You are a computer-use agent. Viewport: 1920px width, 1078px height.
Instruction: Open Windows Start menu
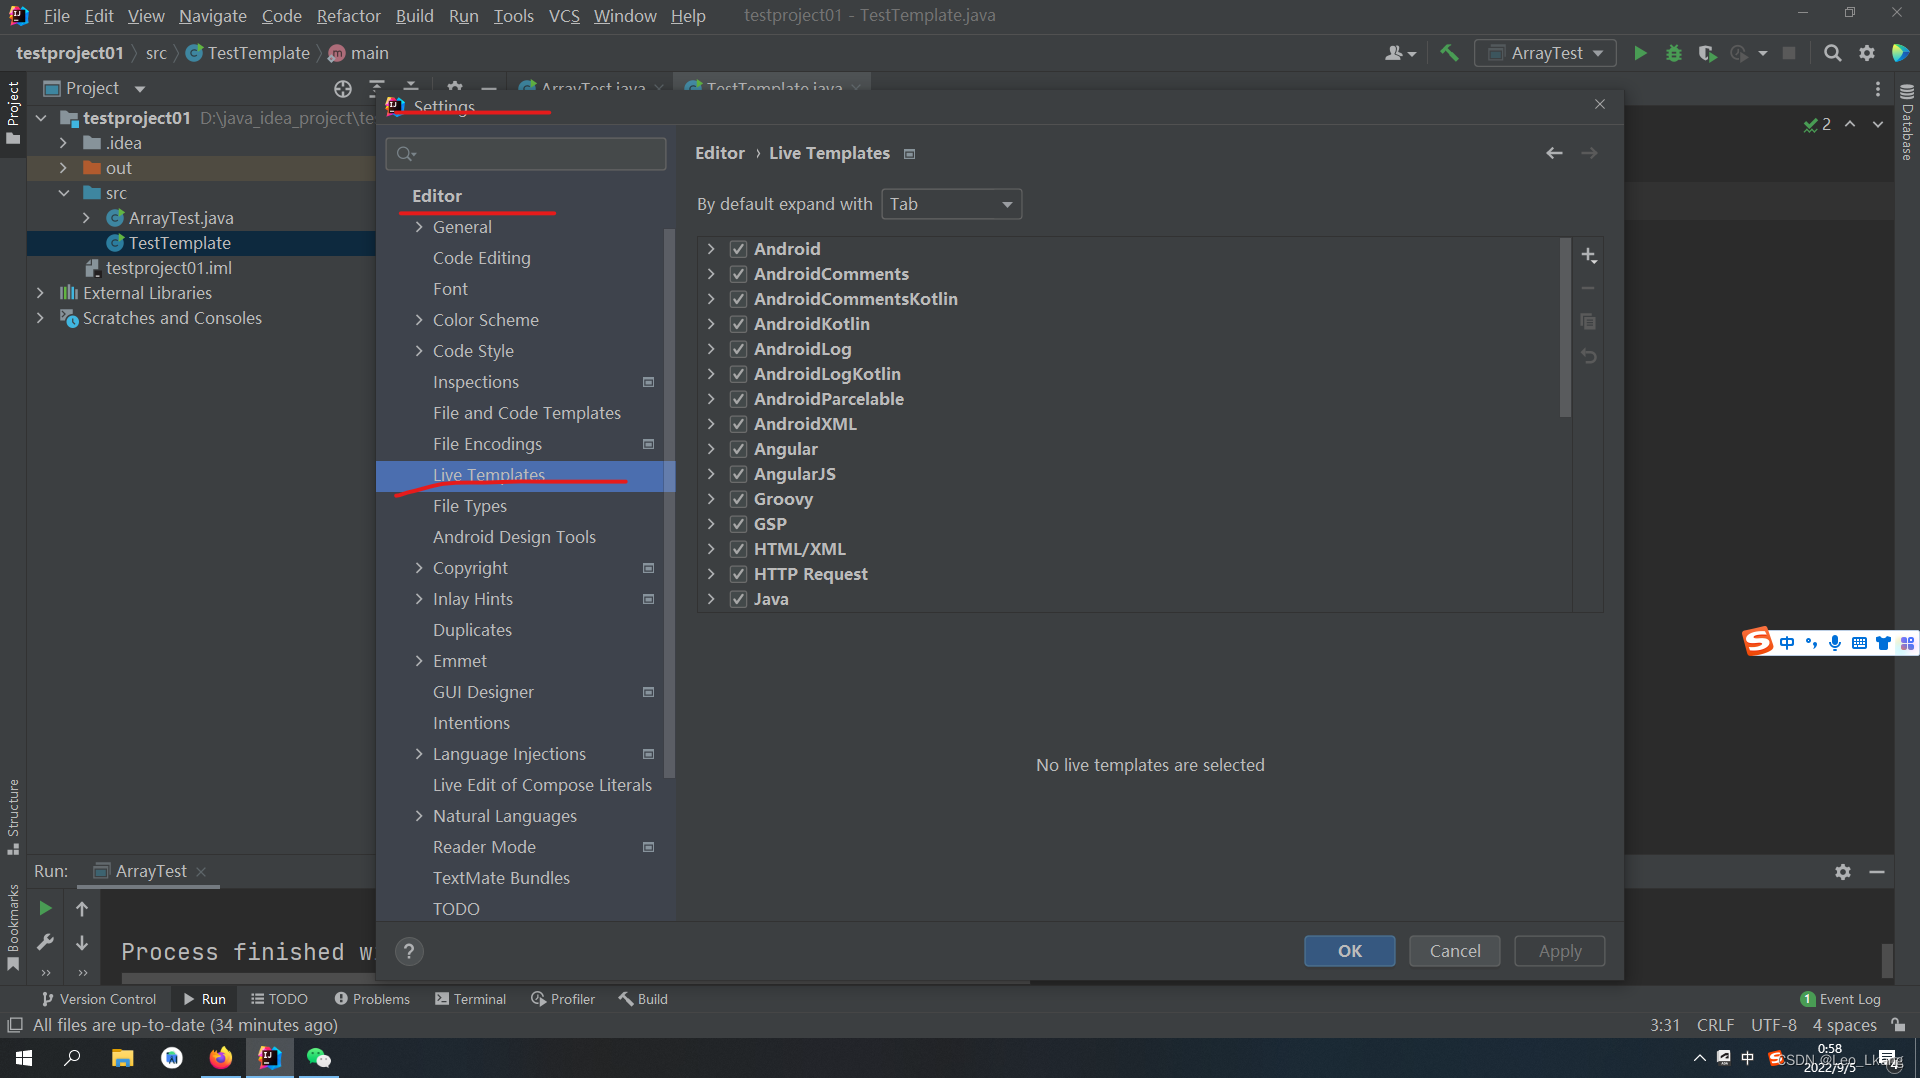(24, 1057)
